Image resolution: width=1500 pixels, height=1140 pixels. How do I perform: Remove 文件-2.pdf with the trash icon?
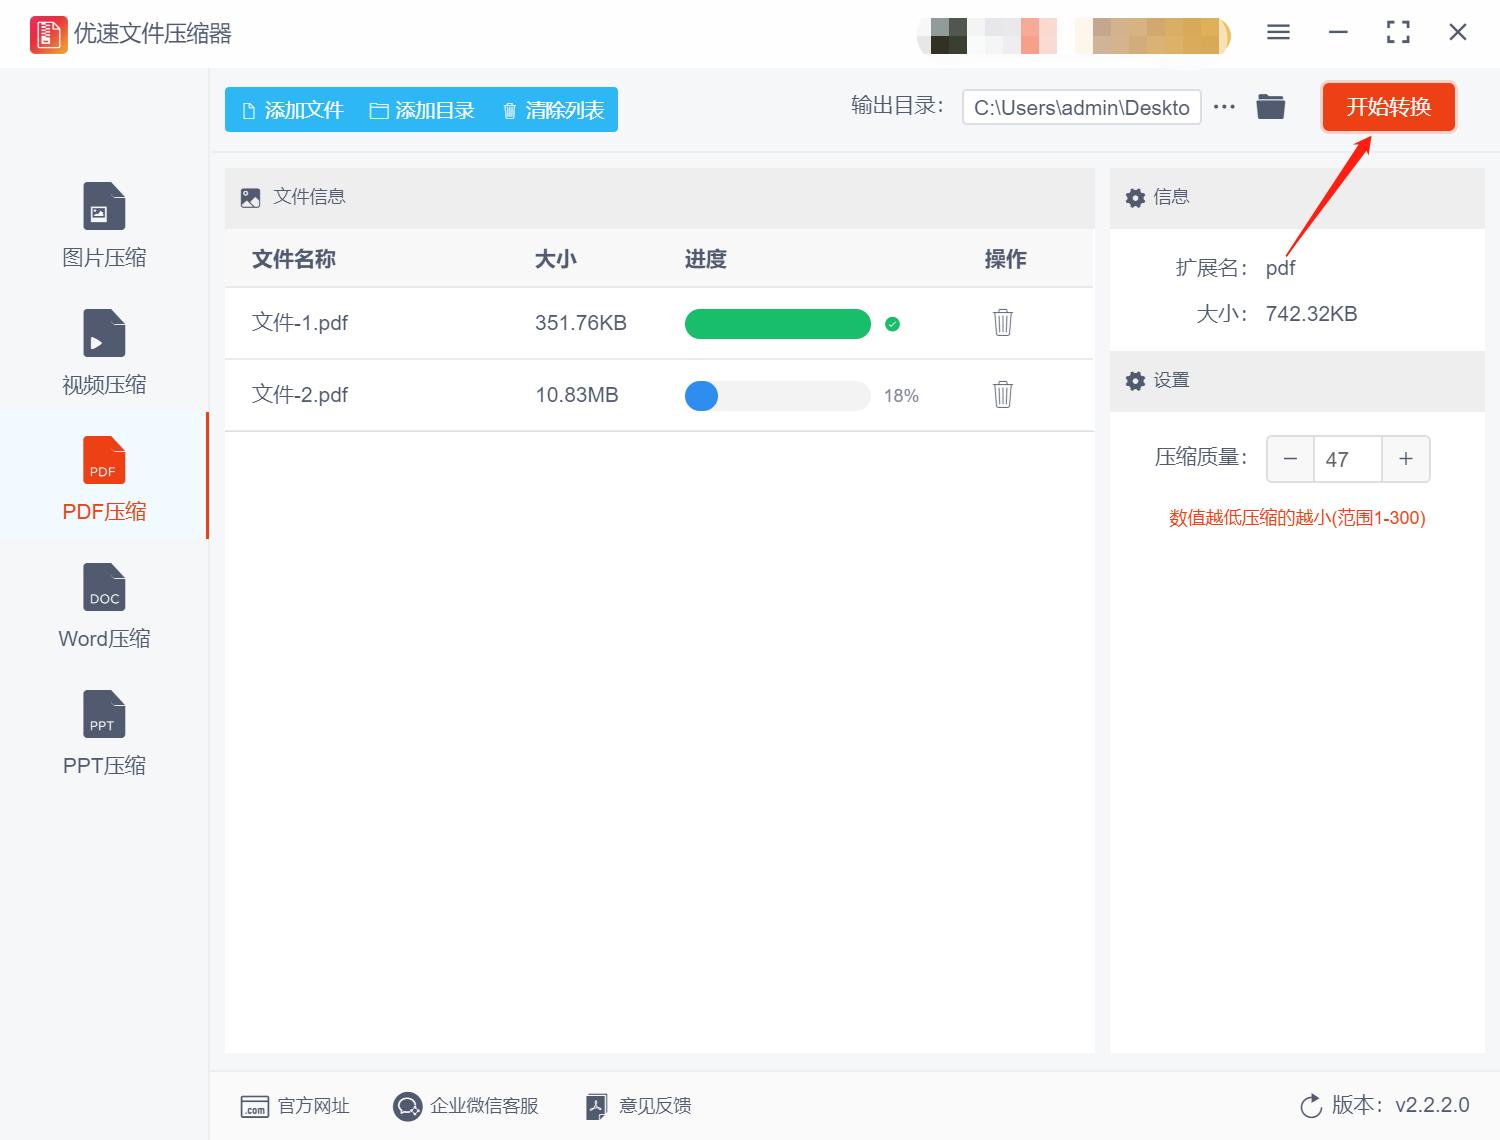[1002, 395]
